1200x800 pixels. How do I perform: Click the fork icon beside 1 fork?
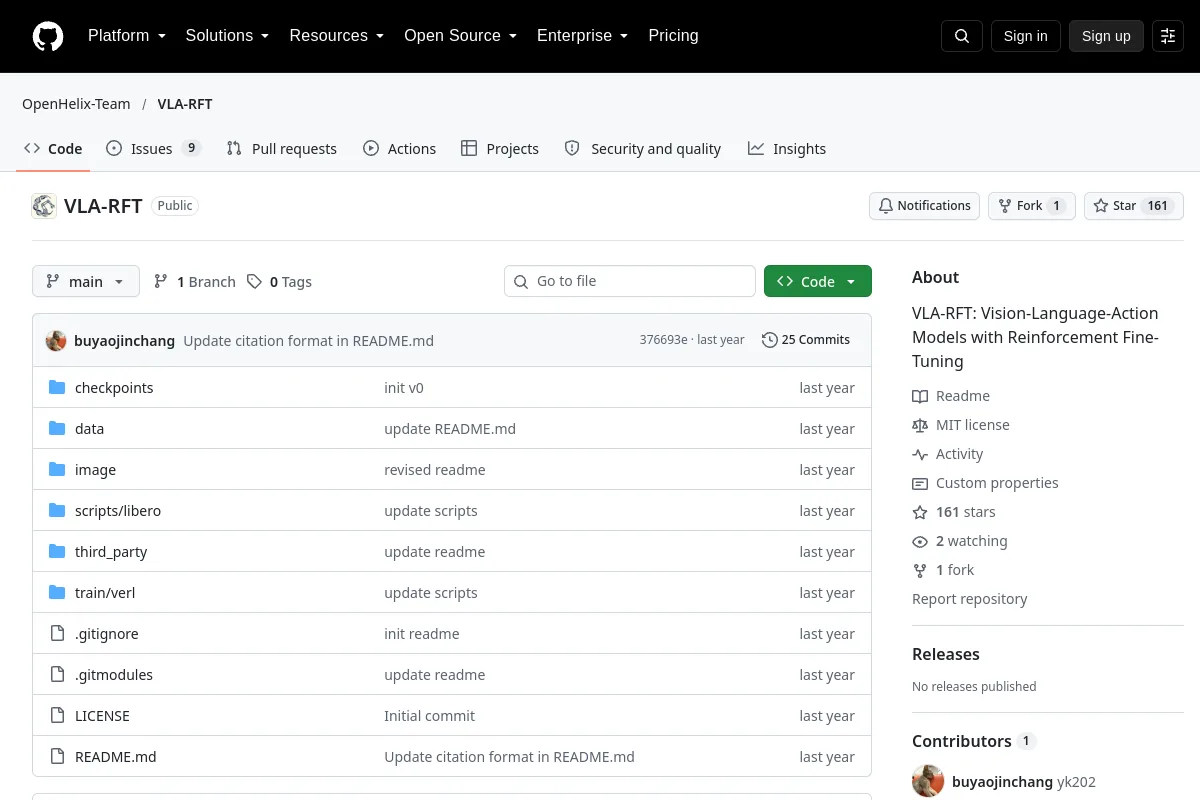tap(920, 570)
